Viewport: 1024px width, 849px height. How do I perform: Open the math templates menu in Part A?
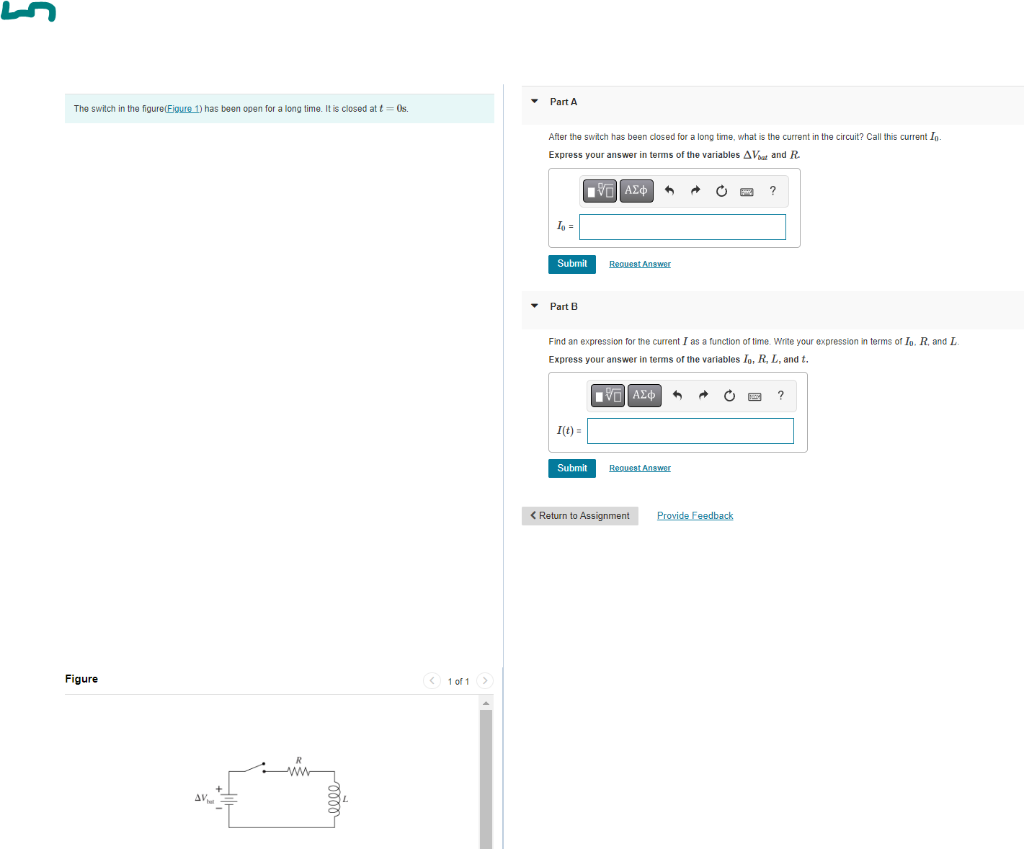click(x=599, y=190)
